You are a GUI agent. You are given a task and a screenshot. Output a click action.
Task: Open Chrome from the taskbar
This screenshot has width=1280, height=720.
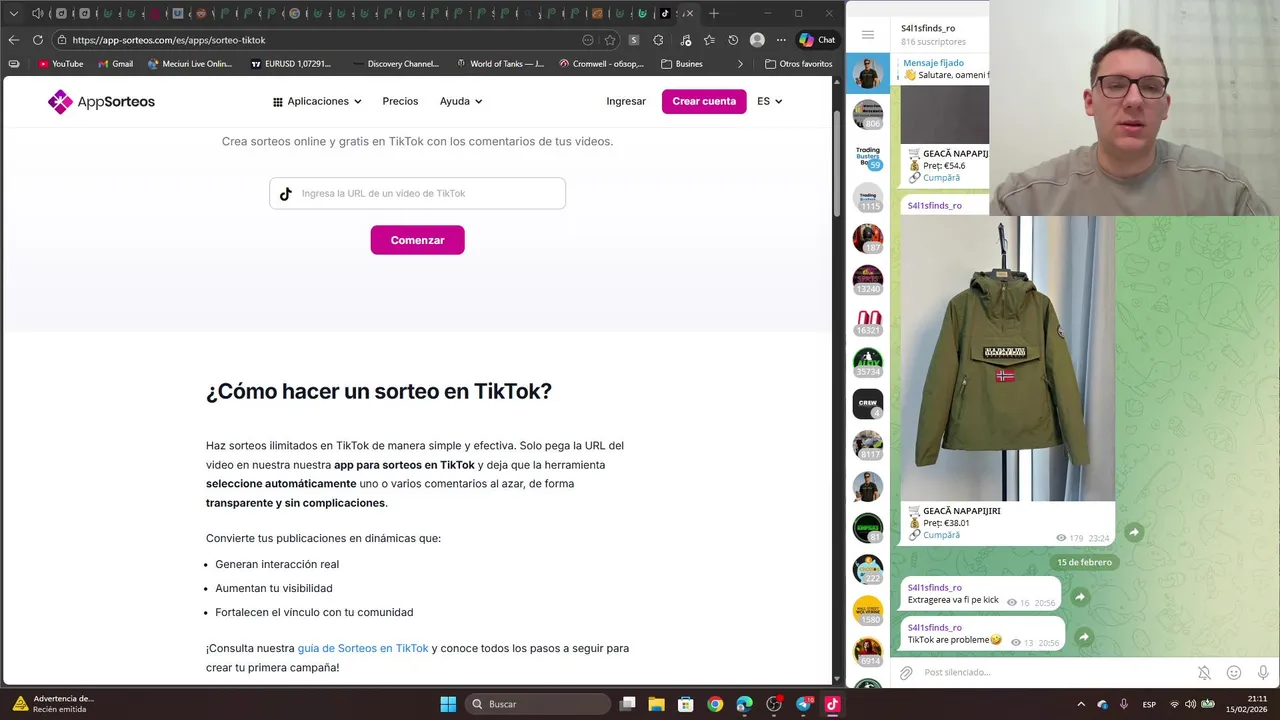tap(715, 704)
